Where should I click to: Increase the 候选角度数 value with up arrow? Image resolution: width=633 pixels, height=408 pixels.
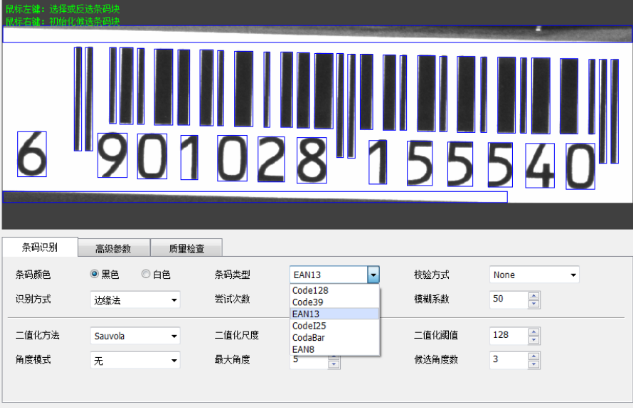(x=534, y=356)
